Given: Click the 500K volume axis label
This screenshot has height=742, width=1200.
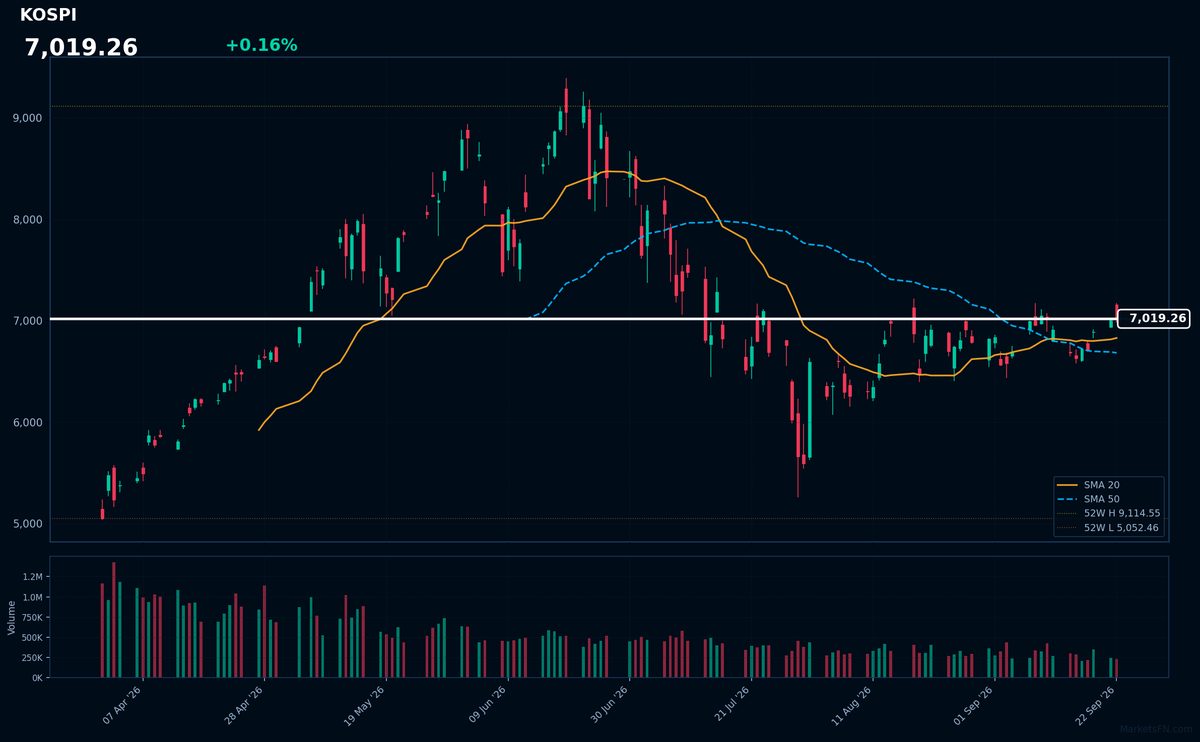Looking at the screenshot, I should coord(31,638).
